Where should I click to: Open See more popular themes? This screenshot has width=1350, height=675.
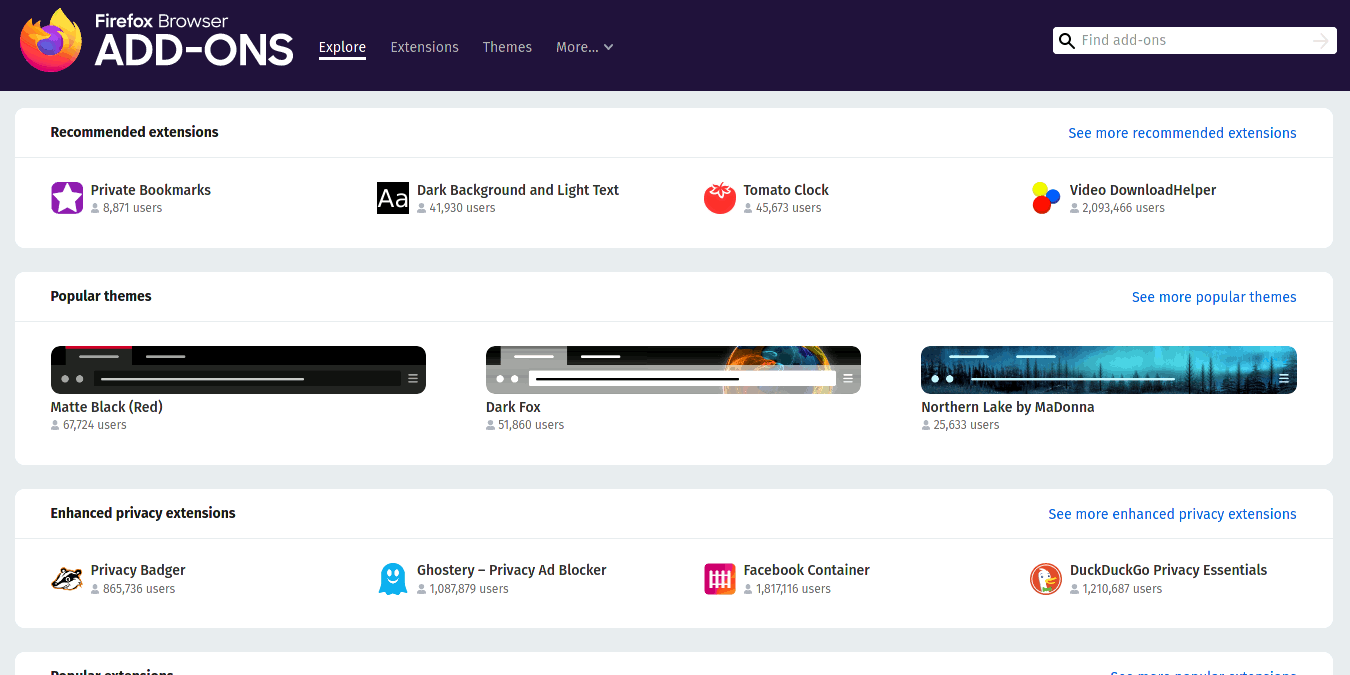click(1214, 296)
